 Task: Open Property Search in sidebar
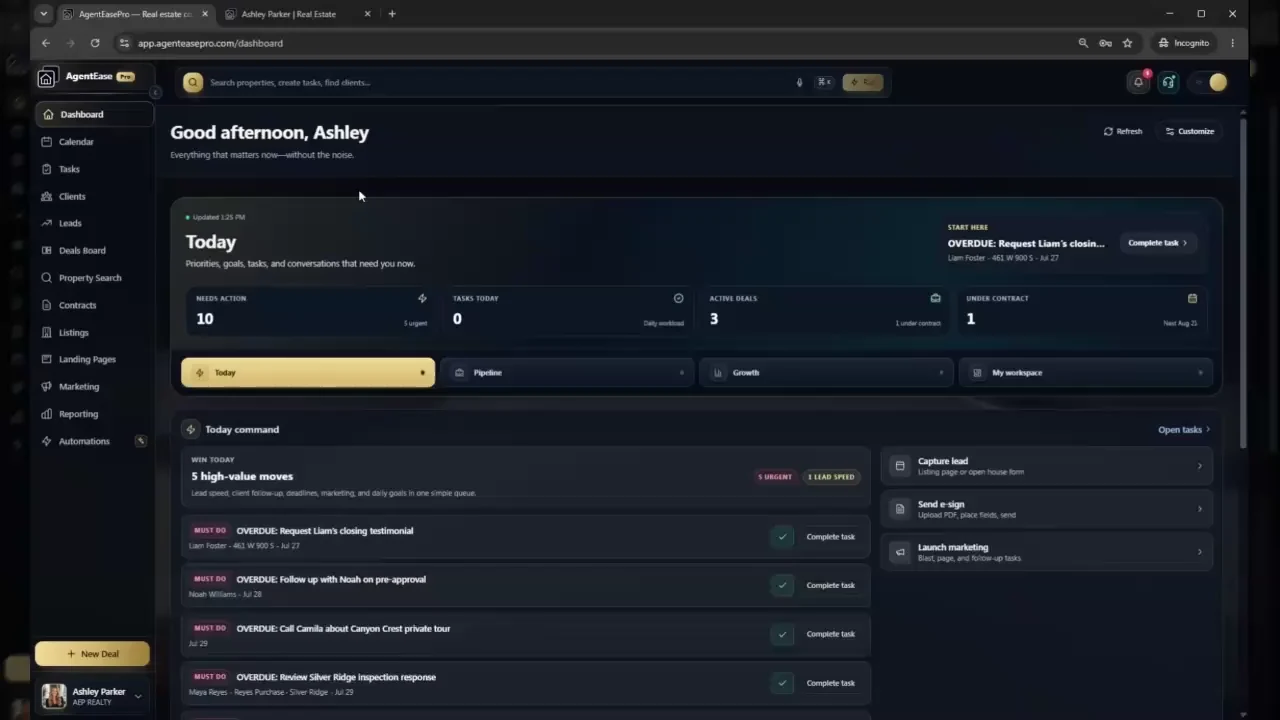click(x=90, y=278)
